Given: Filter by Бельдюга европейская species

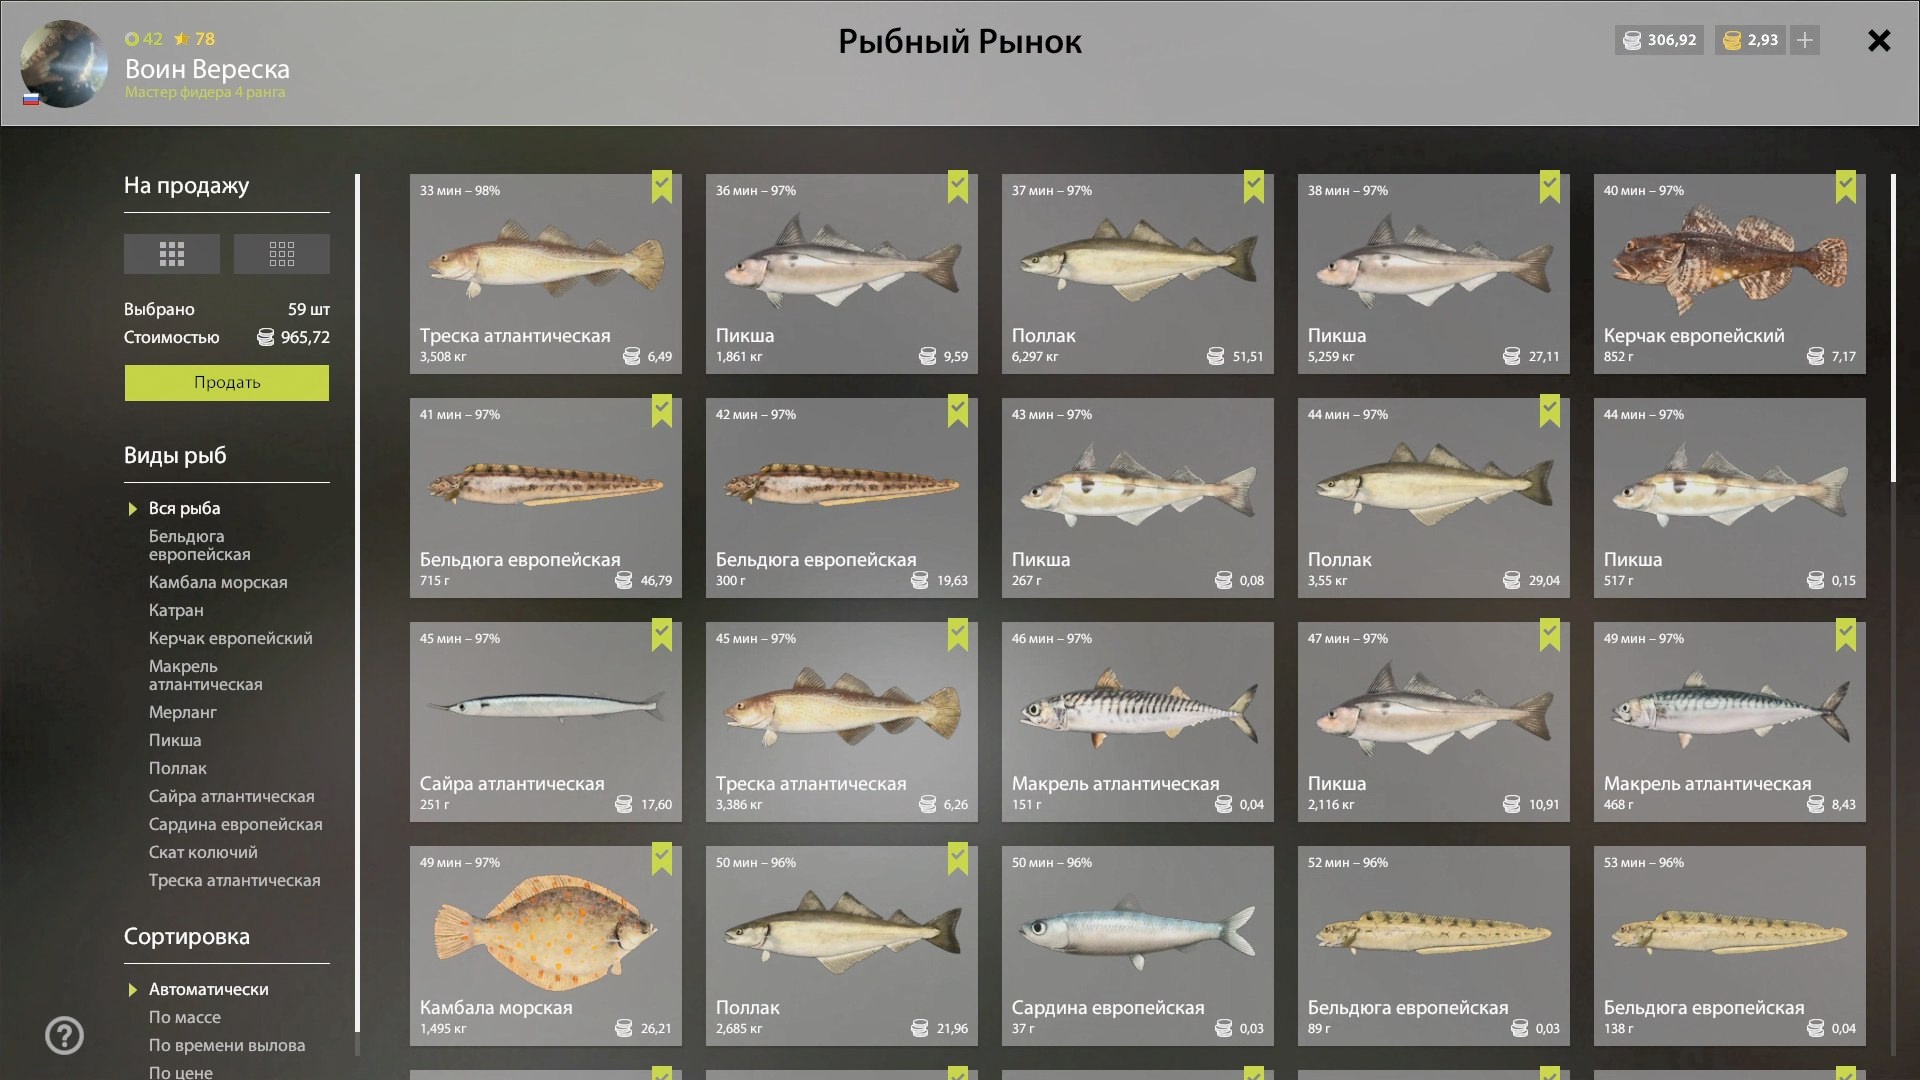Looking at the screenshot, I should point(200,545).
